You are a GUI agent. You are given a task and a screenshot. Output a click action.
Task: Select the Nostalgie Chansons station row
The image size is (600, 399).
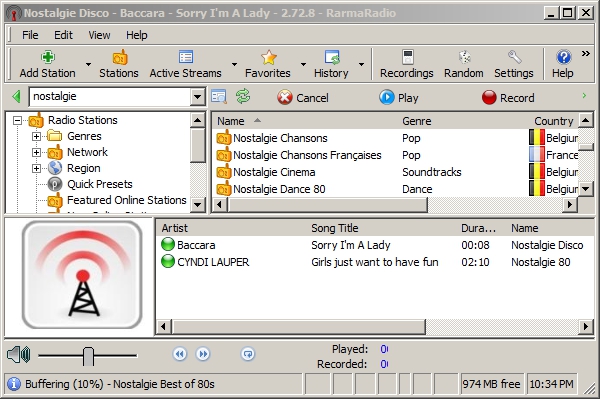point(395,138)
